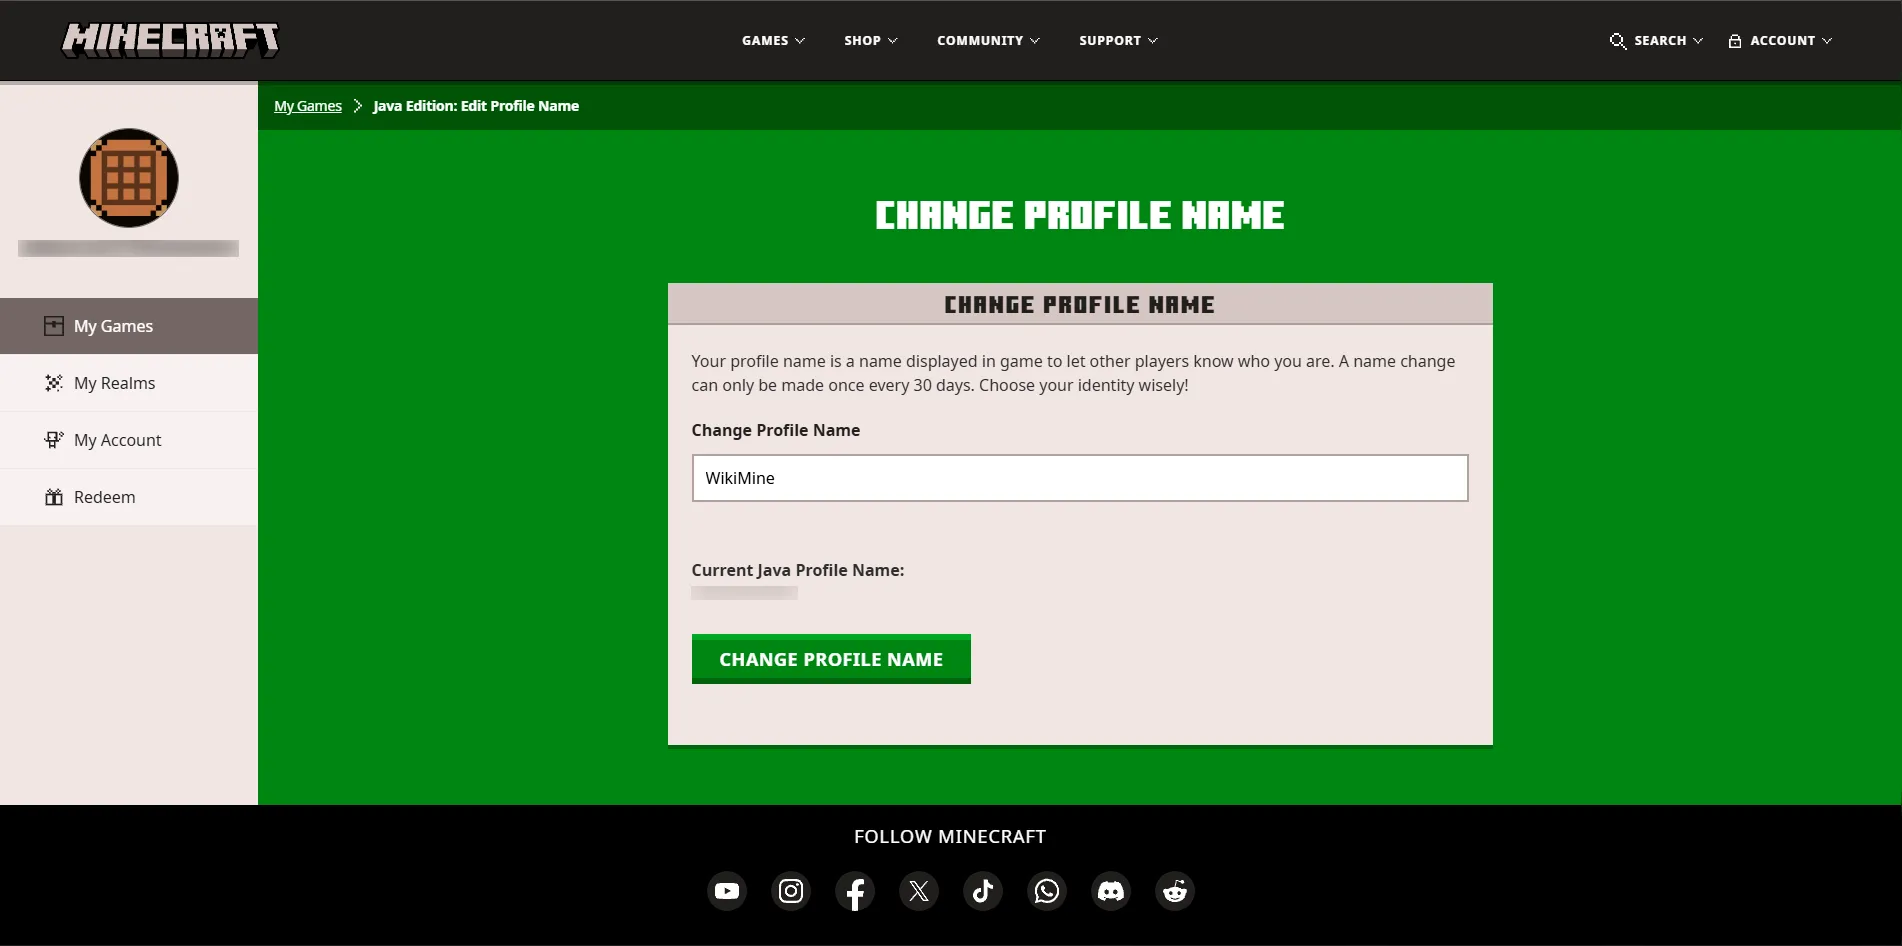
Task: Click the Facebook icon in footer
Action: click(855, 891)
